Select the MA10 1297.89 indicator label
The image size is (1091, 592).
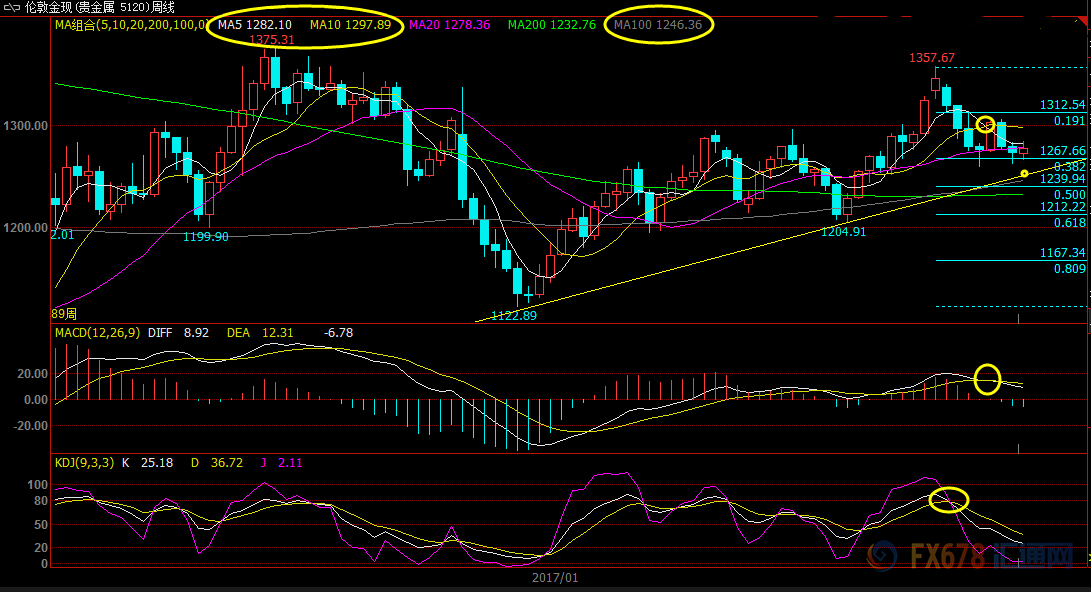(x=350, y=24)
